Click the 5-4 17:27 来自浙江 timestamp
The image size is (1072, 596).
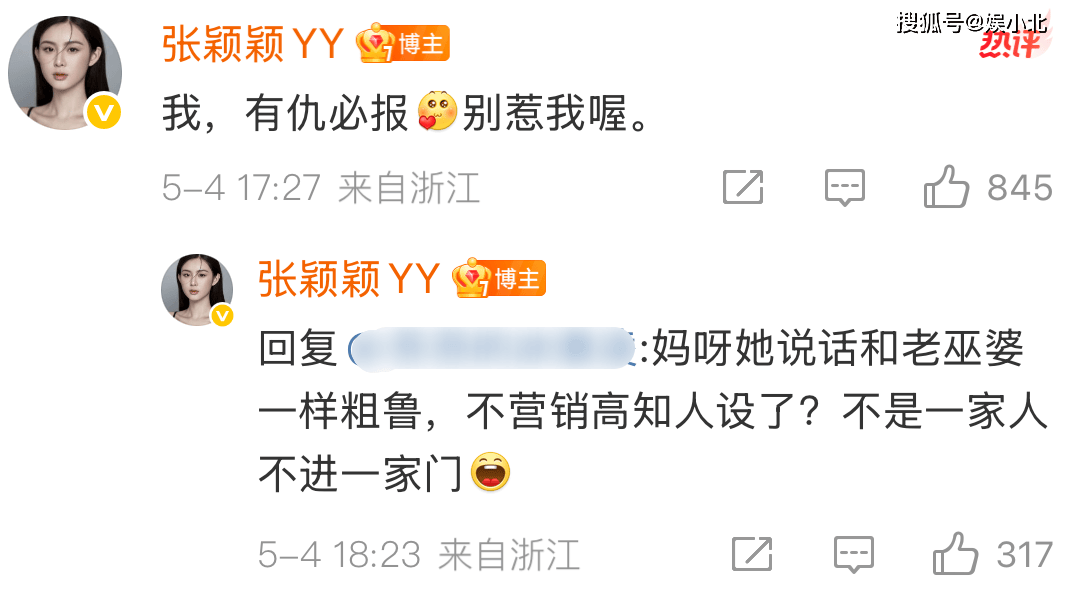point(321,188)
